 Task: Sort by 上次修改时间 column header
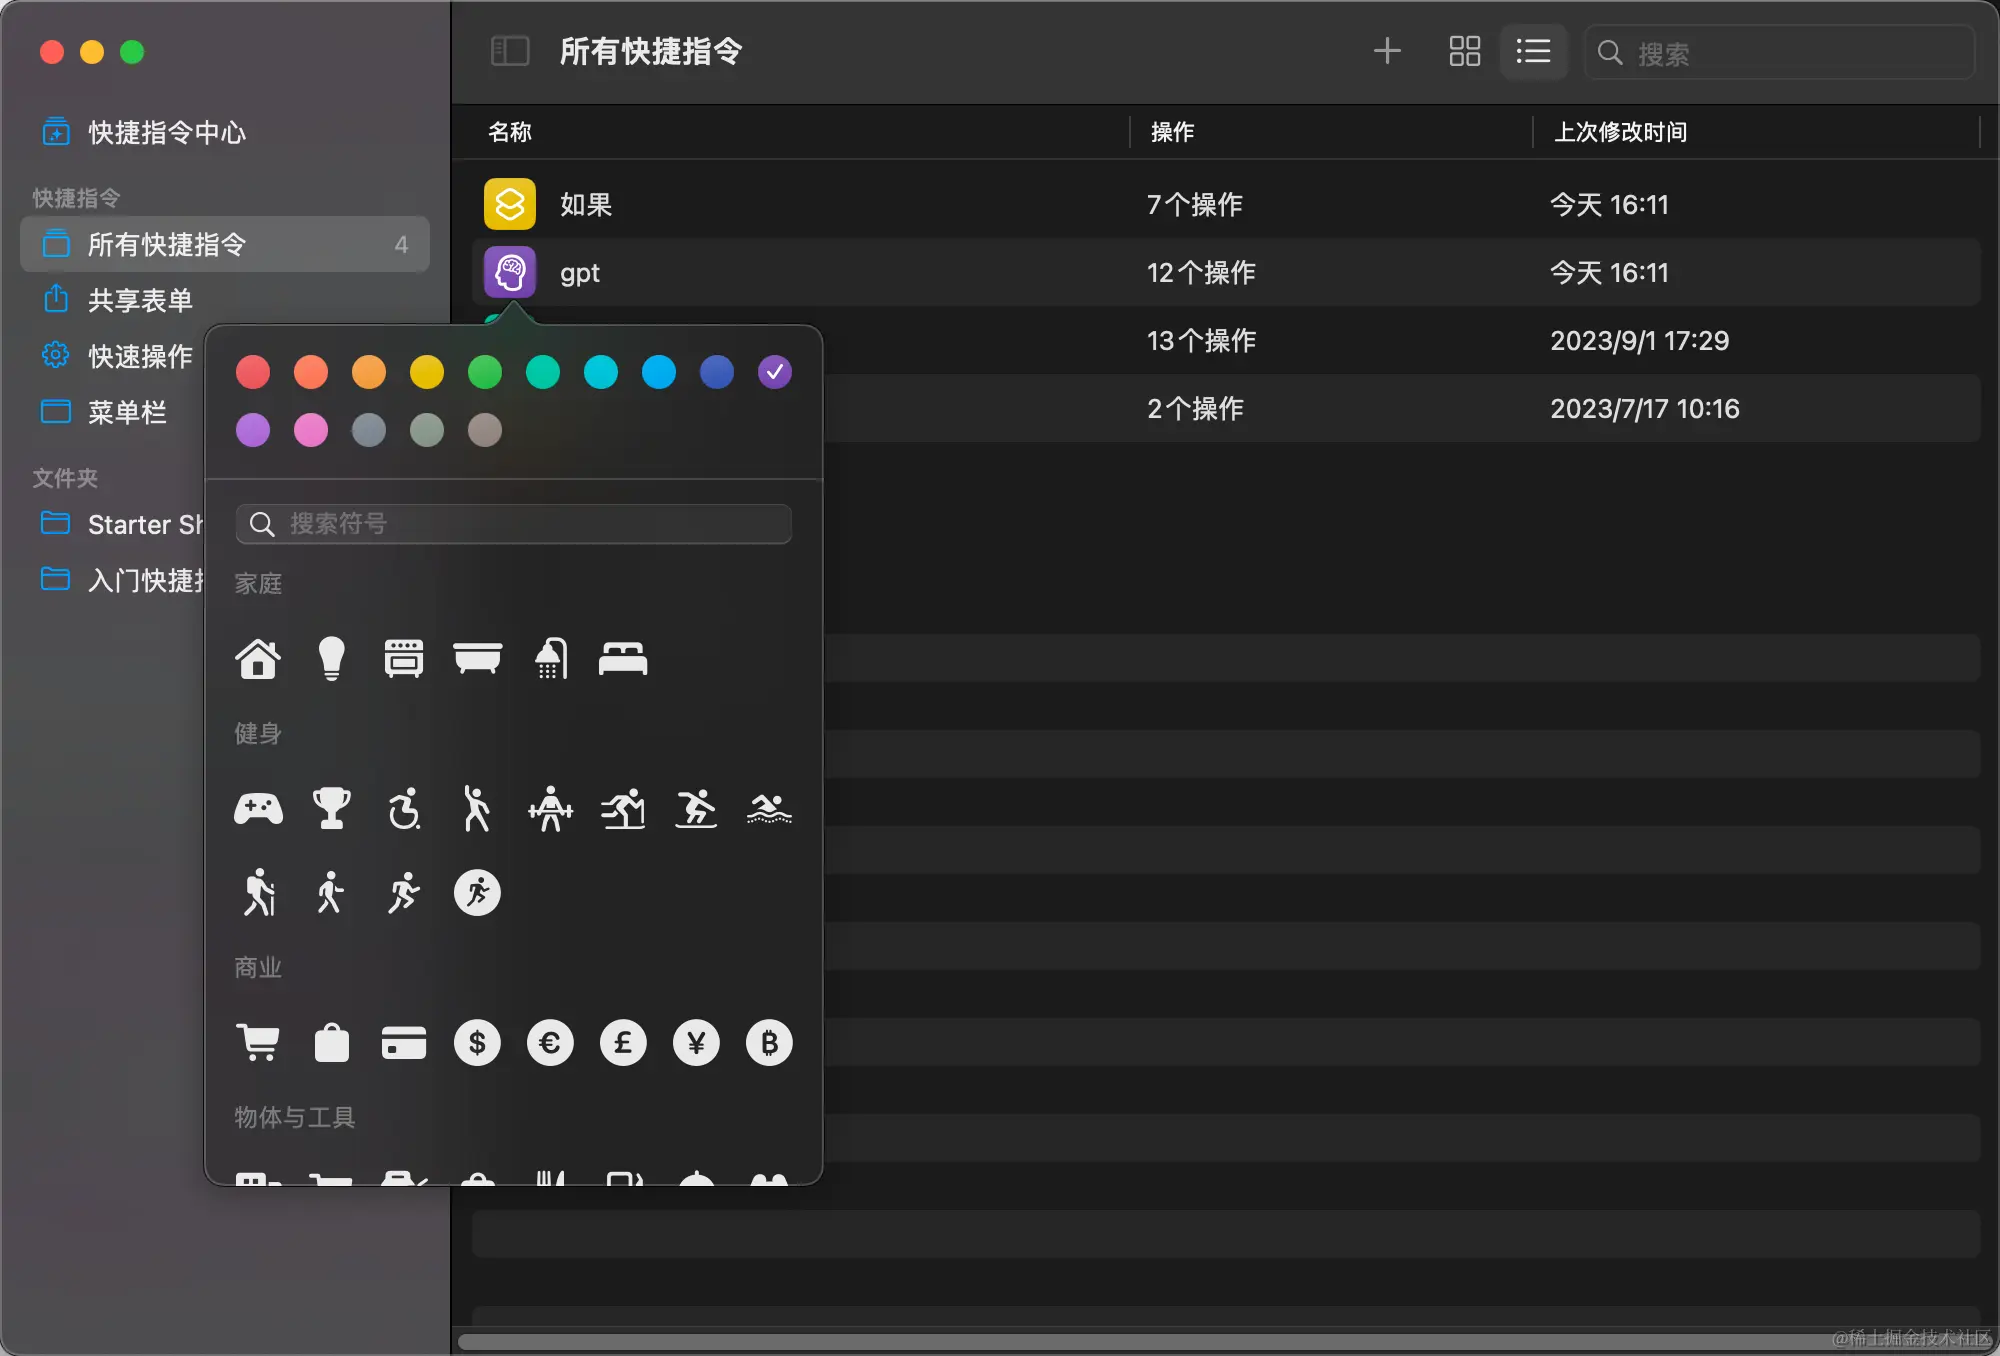[x=1620, y=132]
